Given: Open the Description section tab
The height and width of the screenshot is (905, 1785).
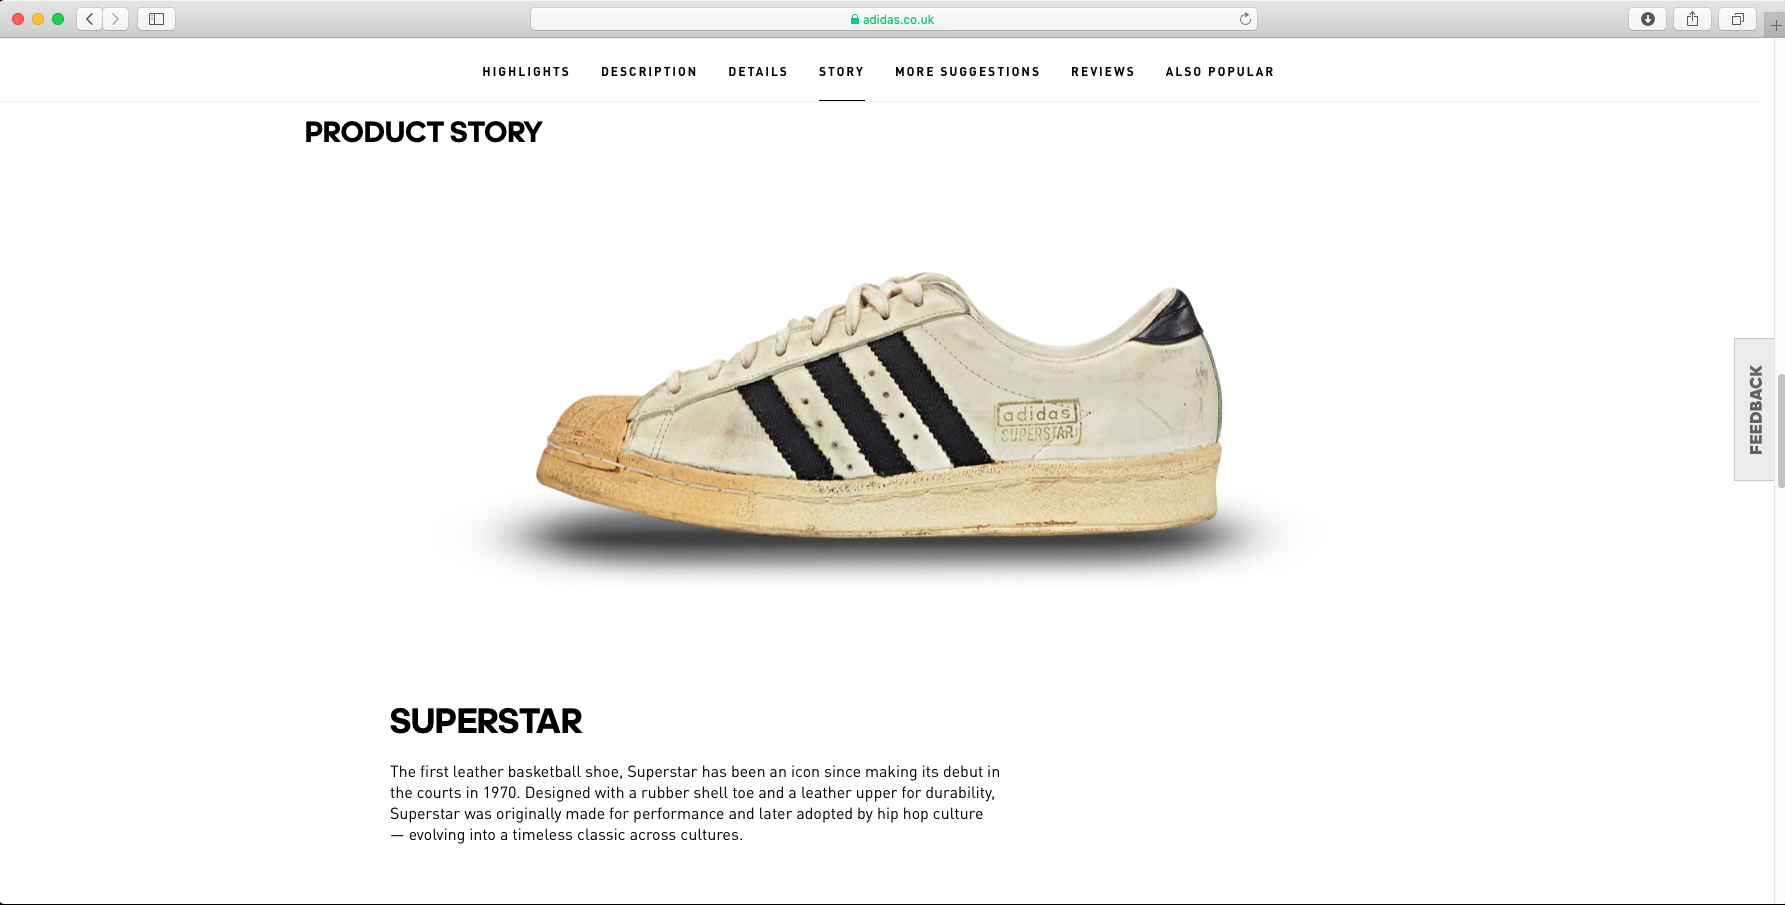Looking at the screenshot, I should (649, 72).
